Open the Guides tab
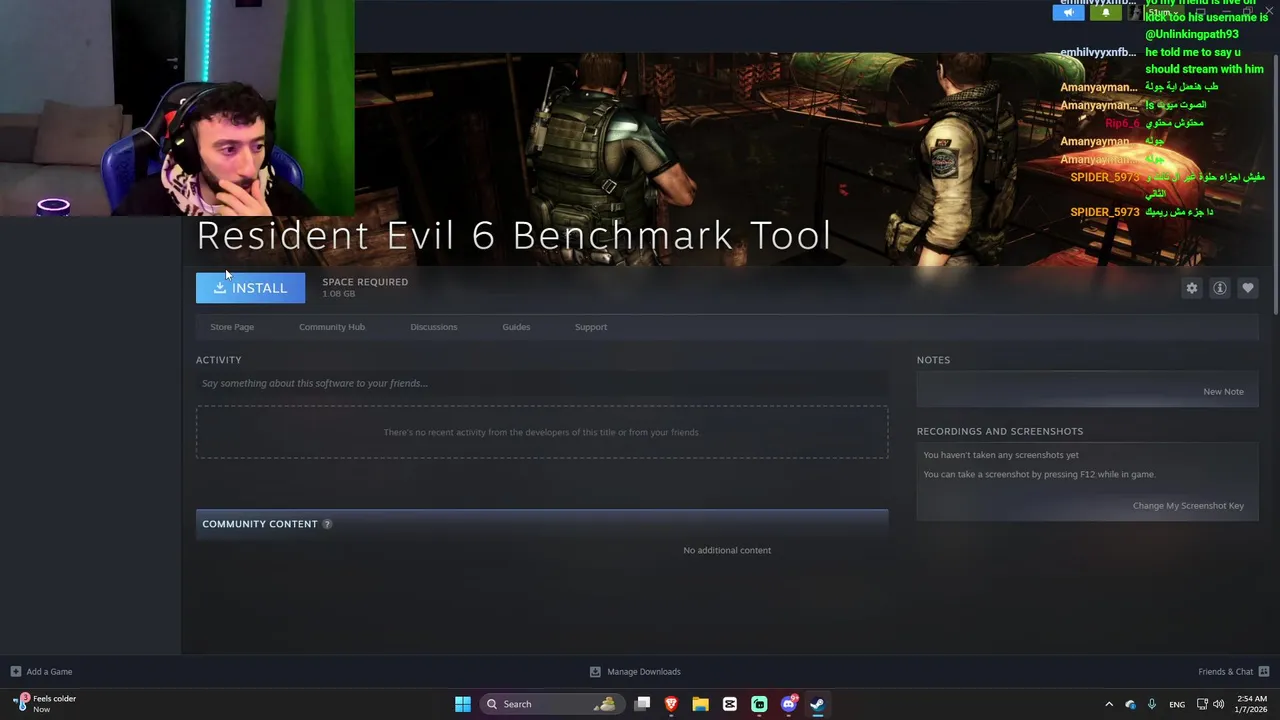 [516, 327]
